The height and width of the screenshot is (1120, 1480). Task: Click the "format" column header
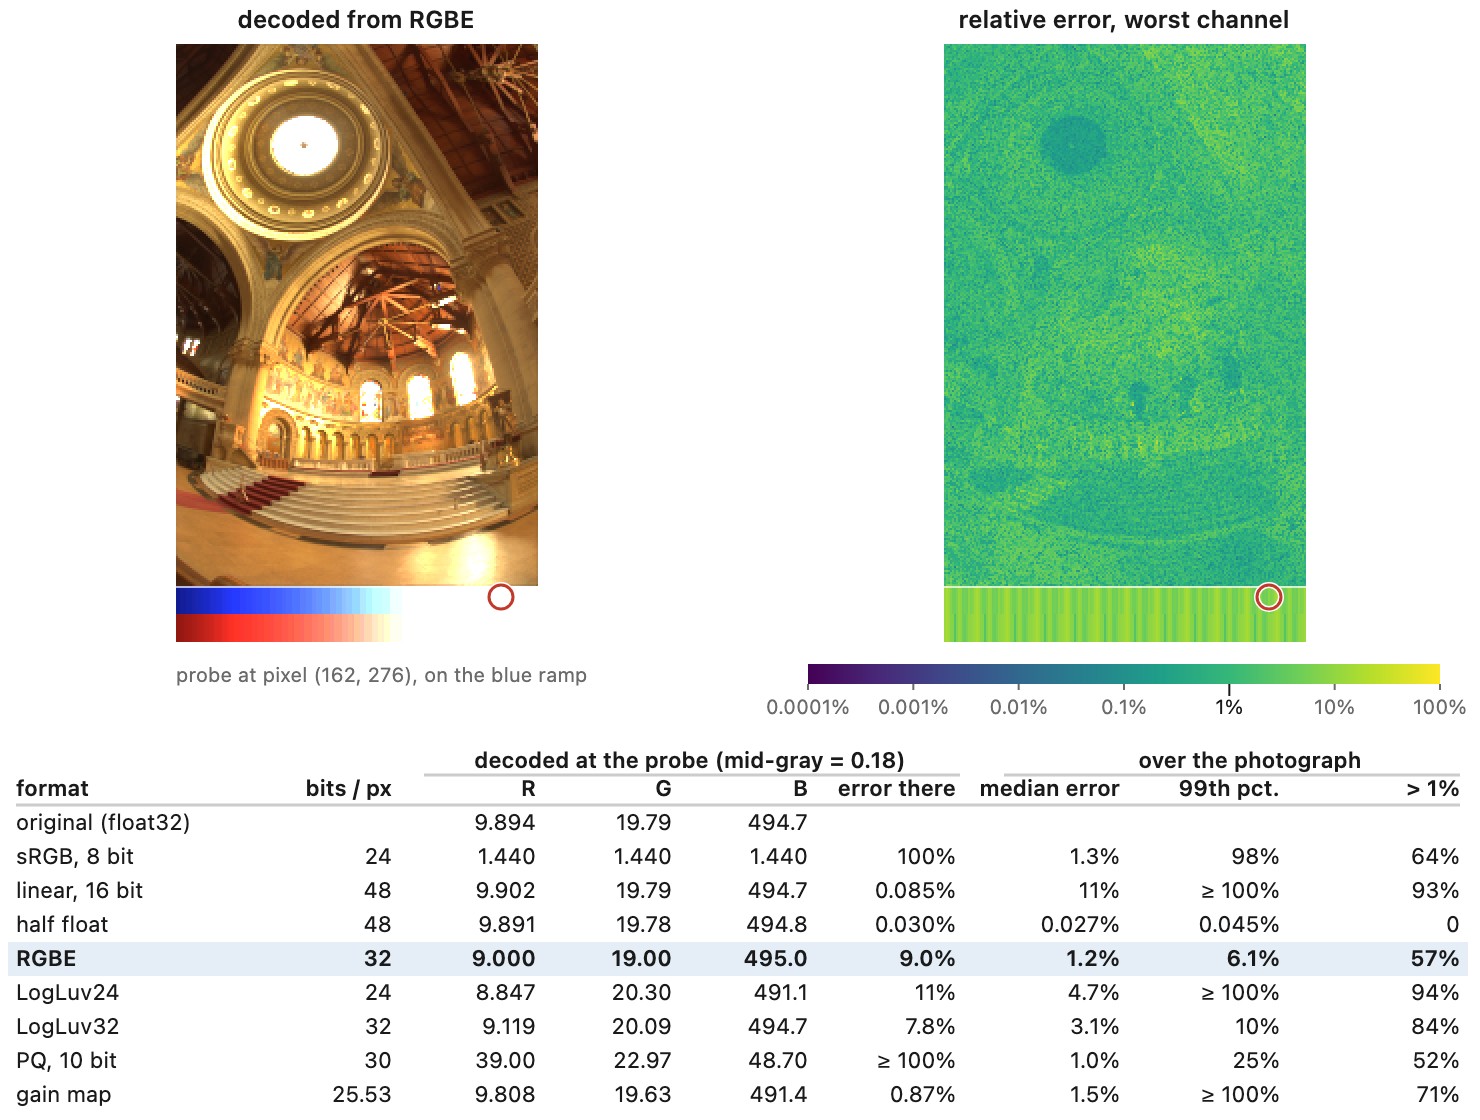pos(53,788)
